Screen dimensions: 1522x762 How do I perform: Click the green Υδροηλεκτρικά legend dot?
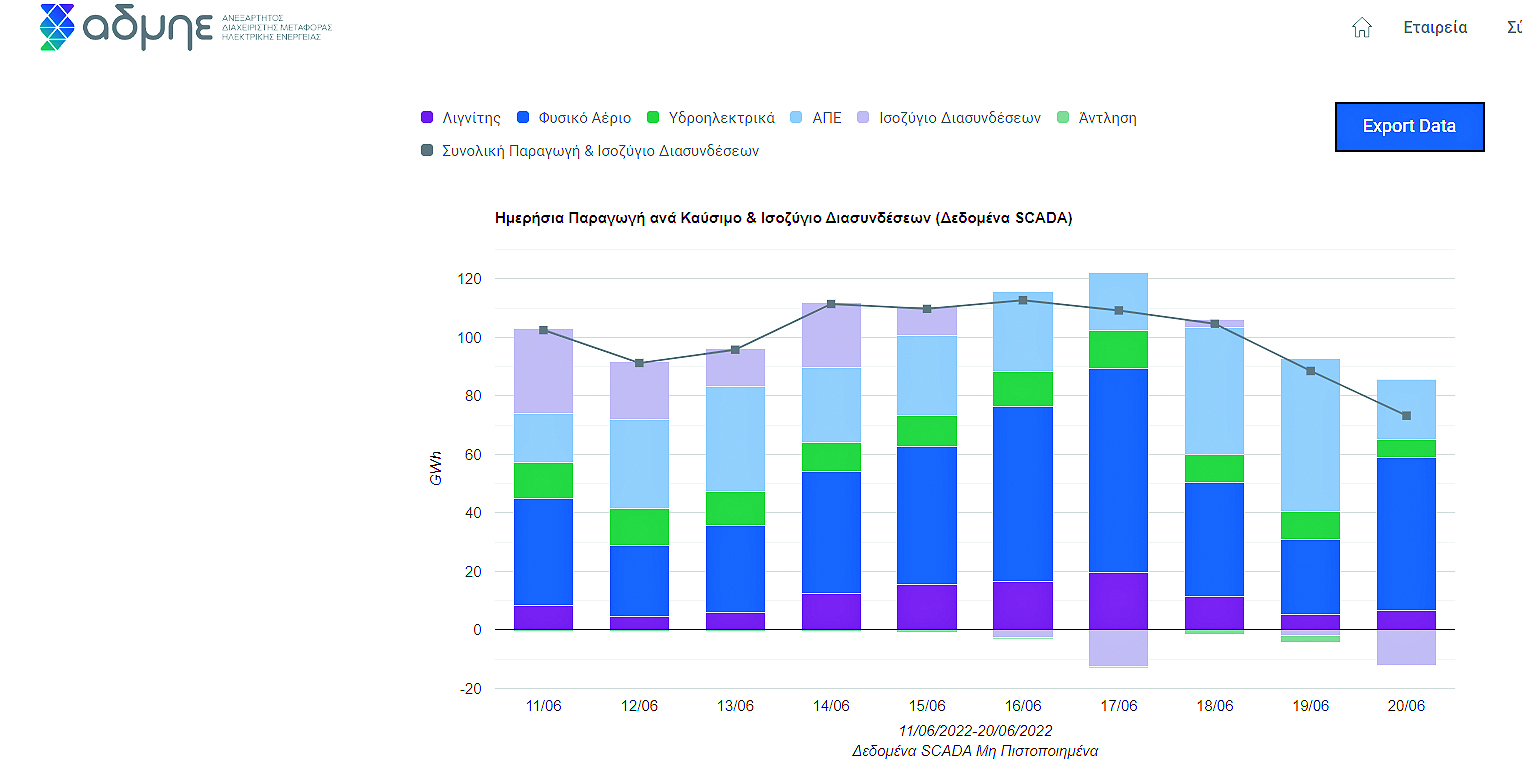pos(653,118)
